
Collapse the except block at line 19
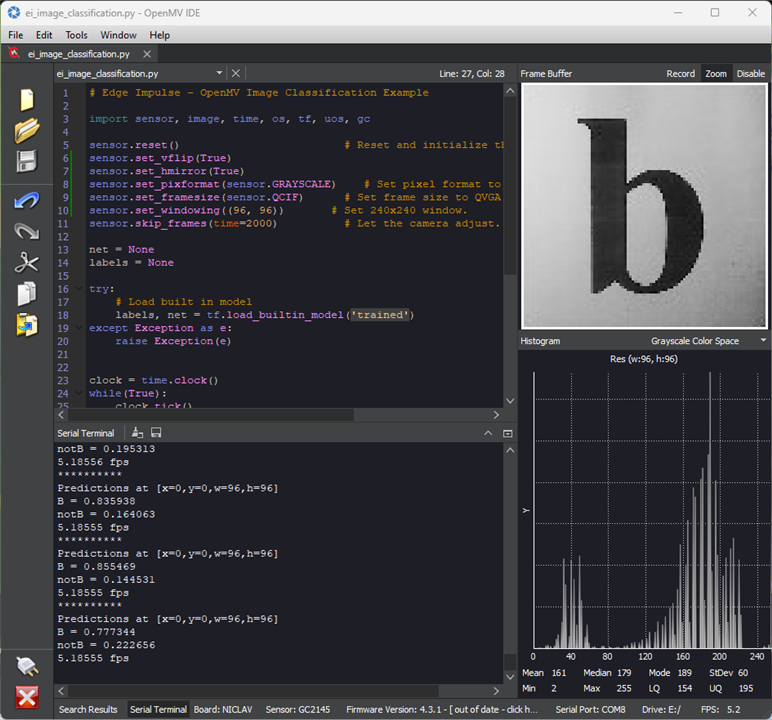pos(79,327)
